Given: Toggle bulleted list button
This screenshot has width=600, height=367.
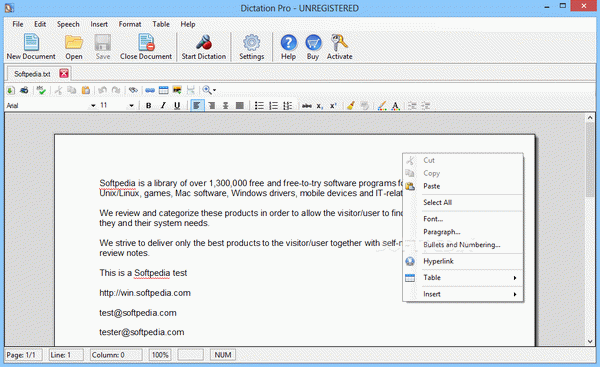Looking at the screenshot, I should (x=259, y=106).
